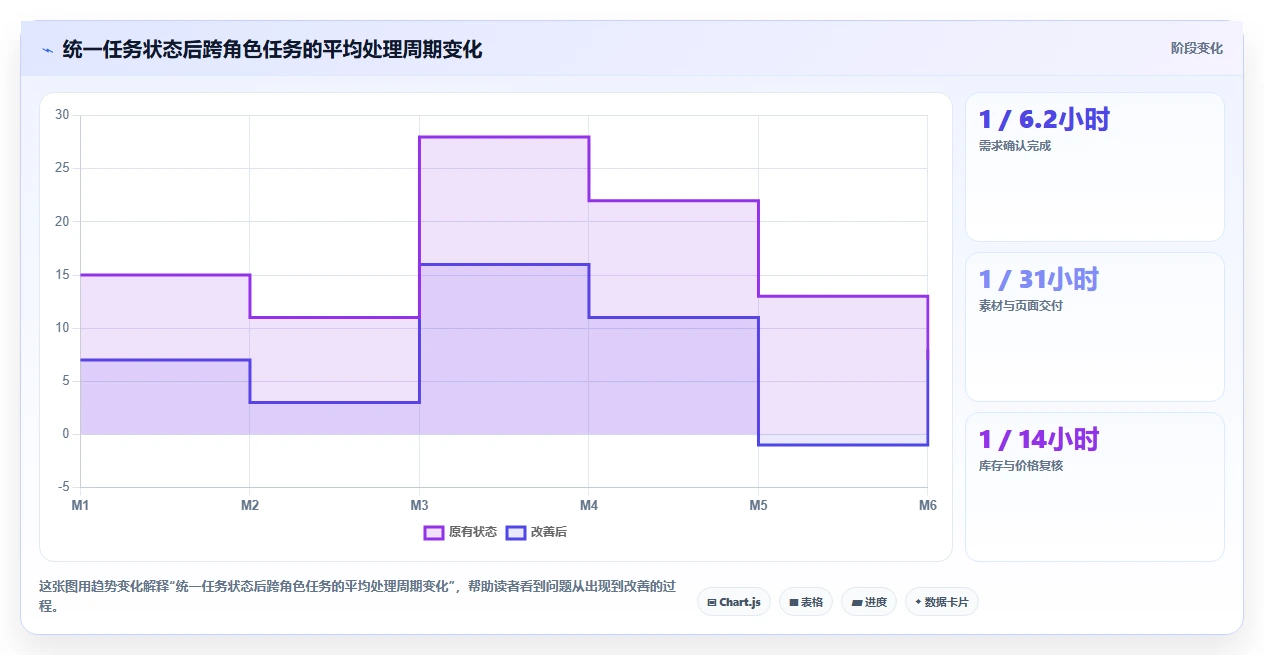The width and height of the screenshot is (1264, 655).
Task: Toggle the 原有状态 legend swatch
Action: click(x=434, y=532)
